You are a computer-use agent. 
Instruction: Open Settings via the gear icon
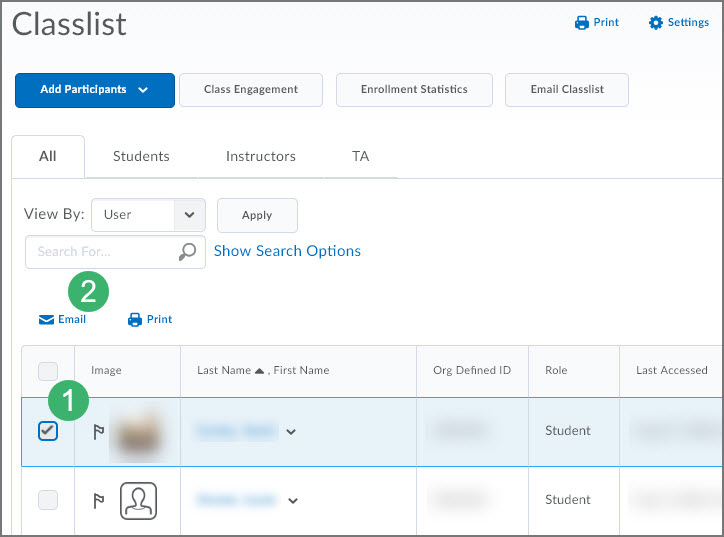tap(655, 23)
